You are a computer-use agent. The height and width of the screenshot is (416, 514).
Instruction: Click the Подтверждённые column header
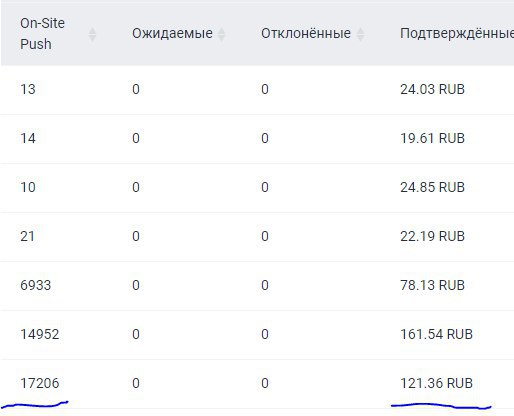[457, 33]
